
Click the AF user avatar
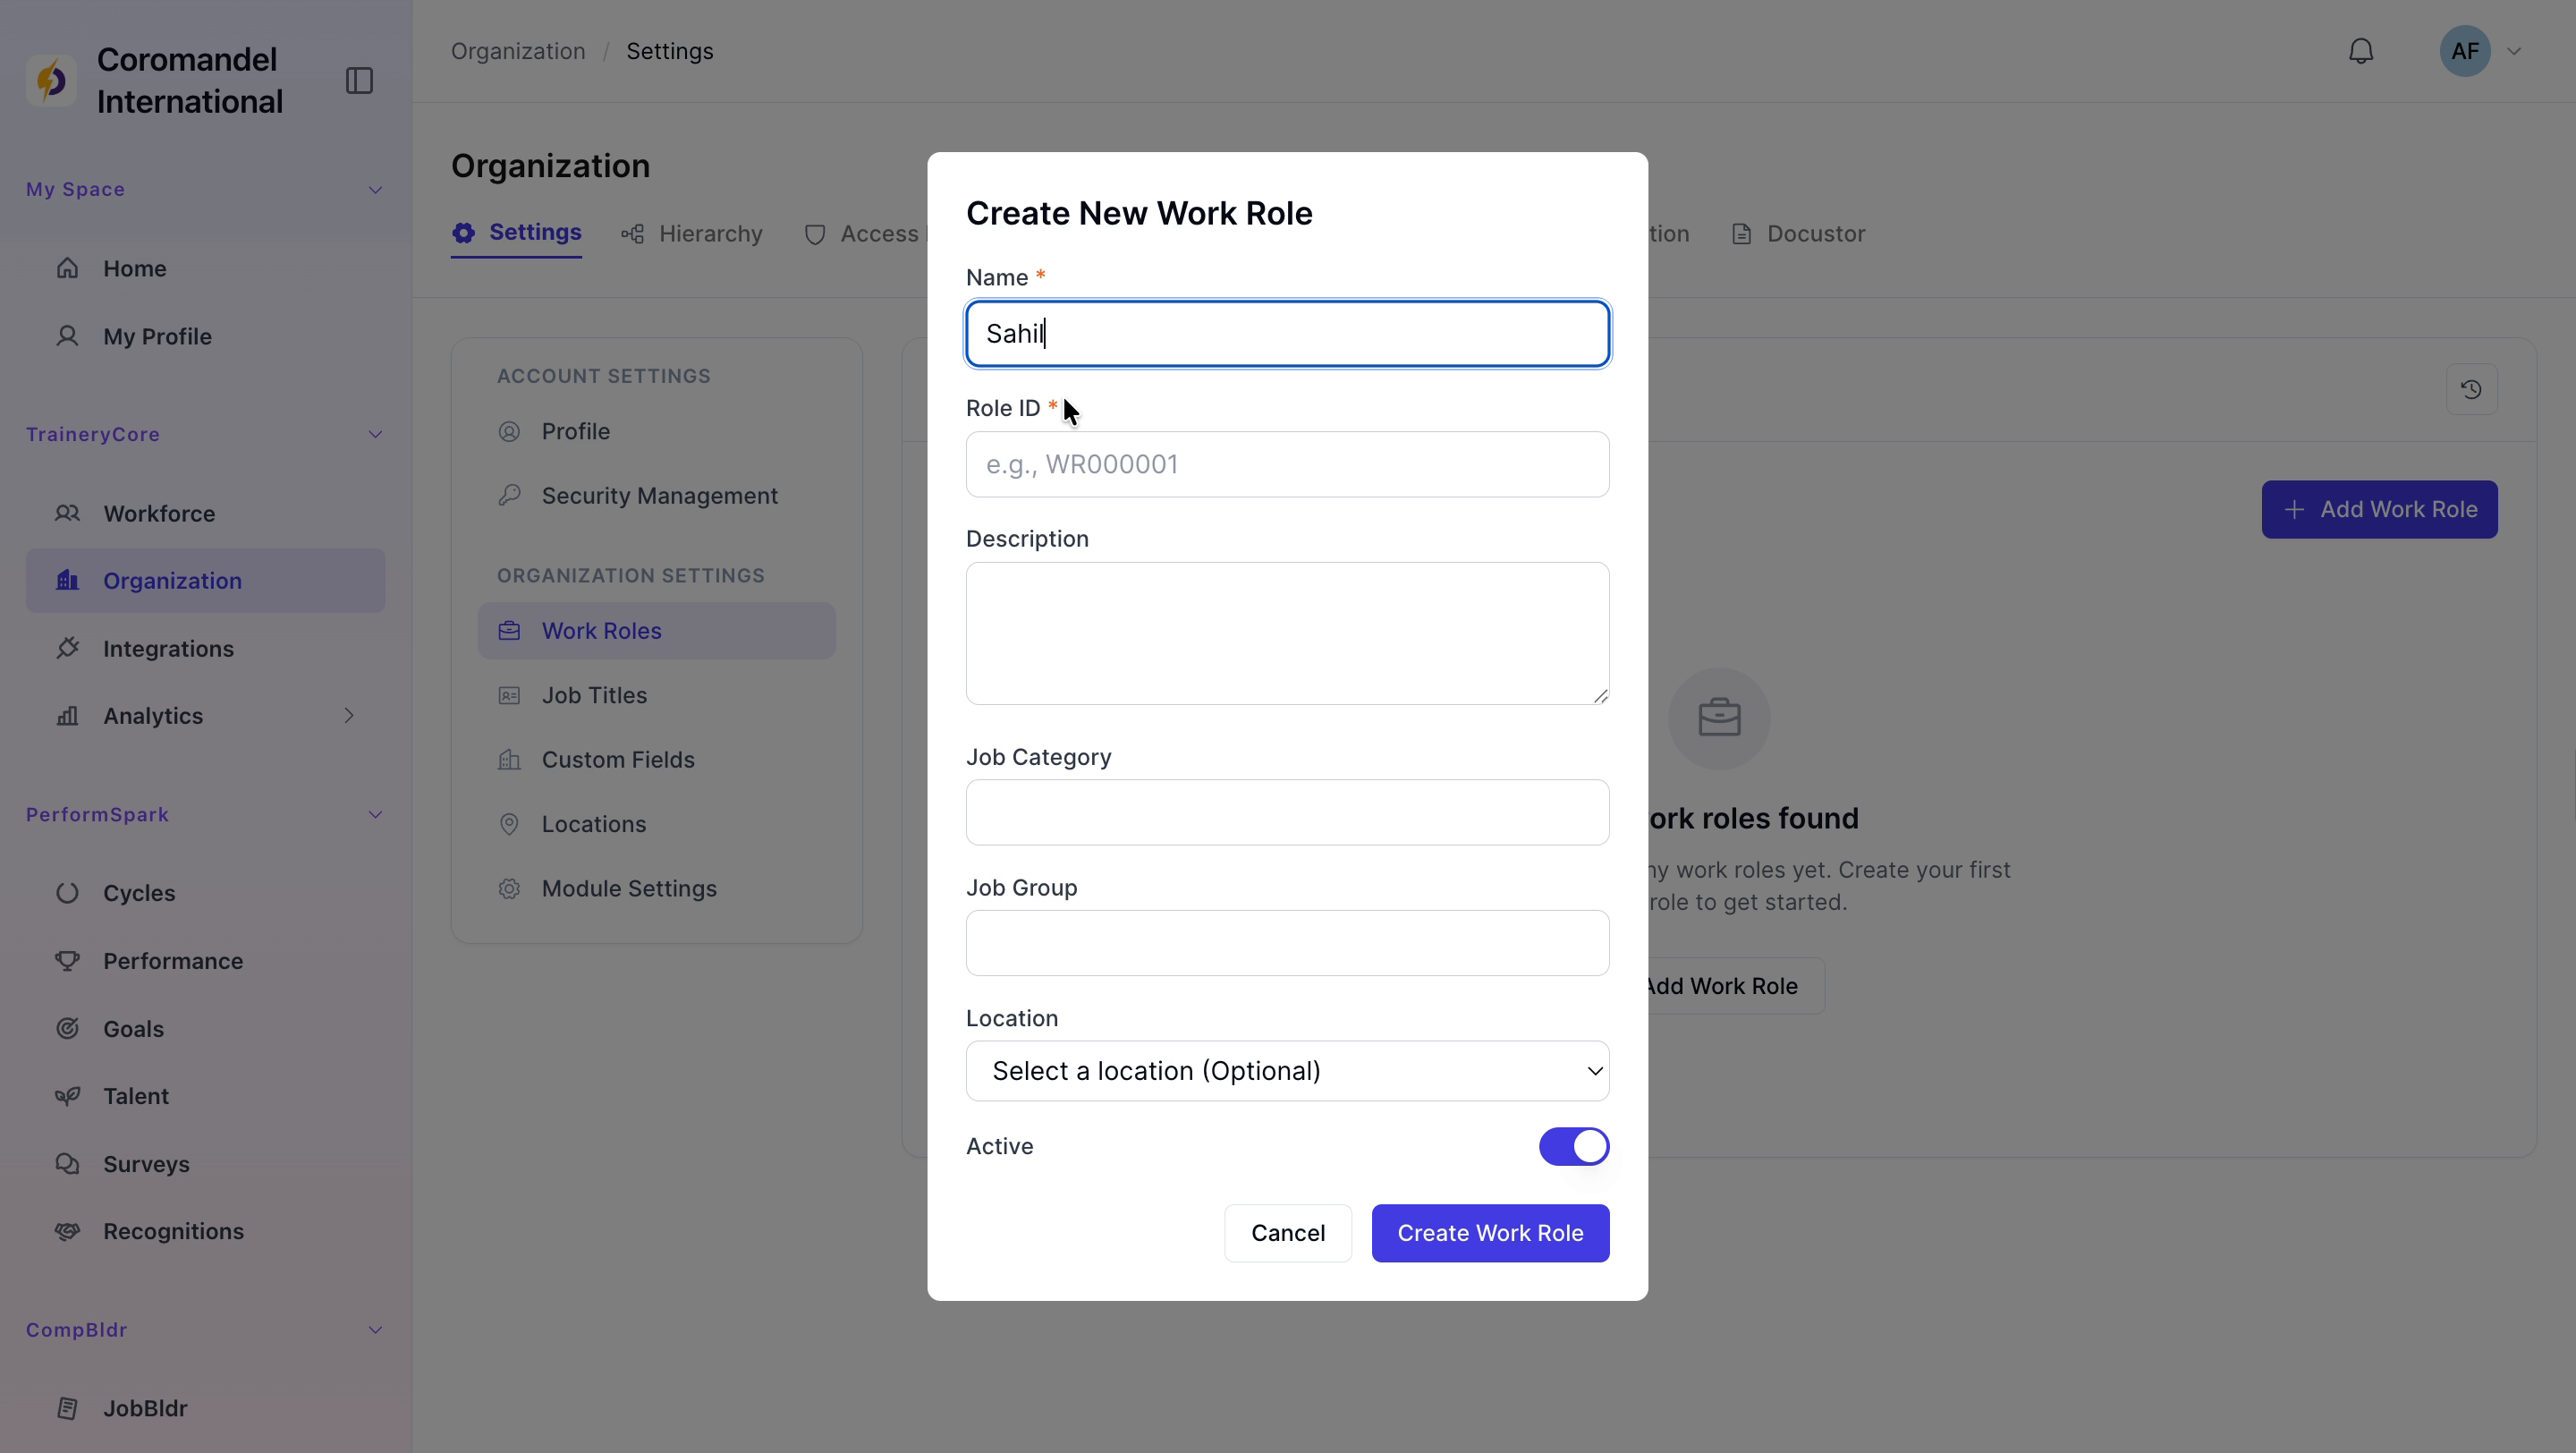[2464, 51]
